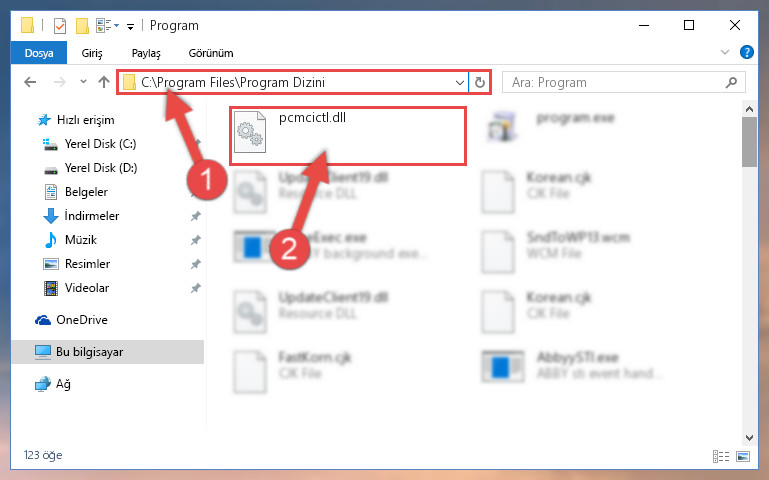Switch to the Görünüm tab
Image resolution: width=769 pixels, height=480 pixels.
(211, 53)
